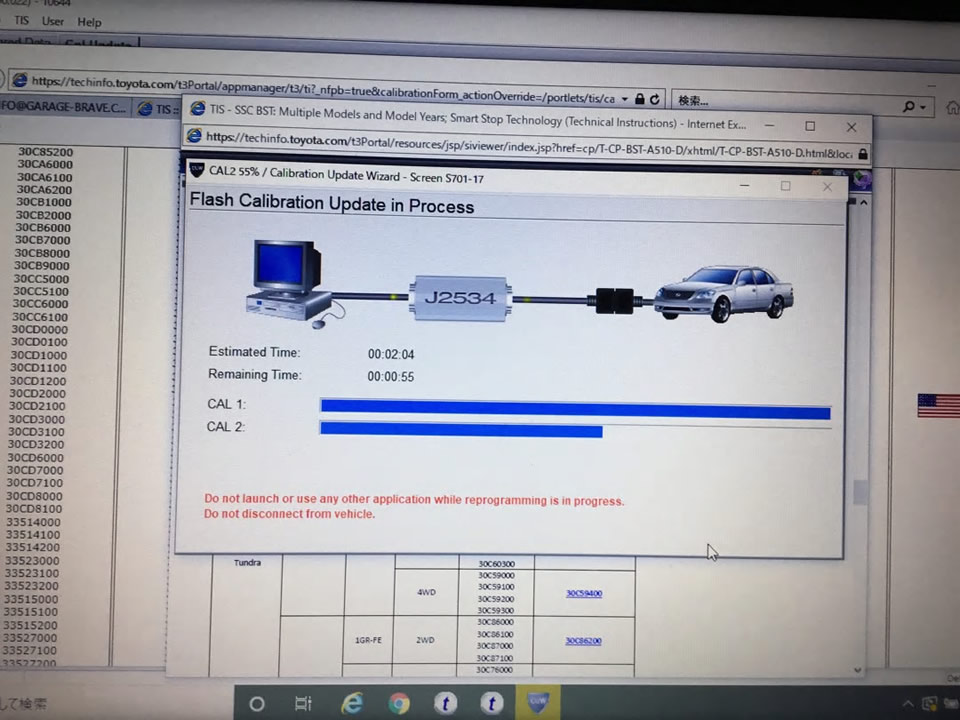Open the 30C86200 calibration link
The width and height of the screenshot is (960, 720).
point(583,641)
